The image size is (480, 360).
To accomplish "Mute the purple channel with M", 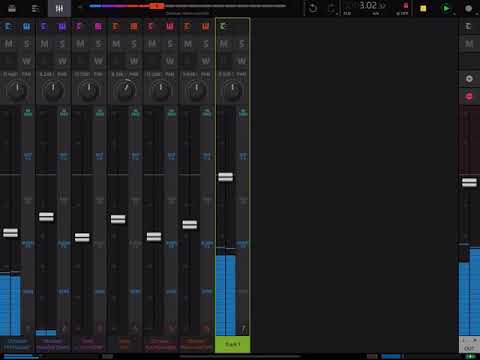I will (44, 44).
